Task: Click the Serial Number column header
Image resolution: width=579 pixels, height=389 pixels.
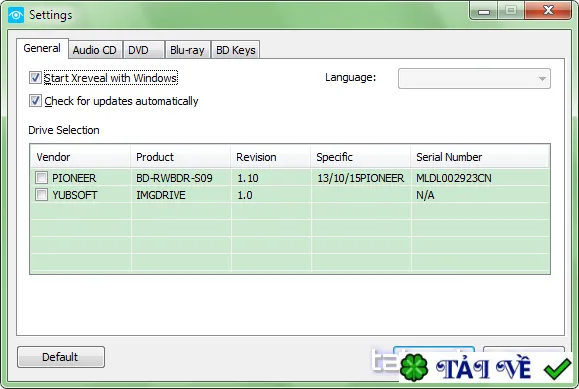Action: [x=480, y=157]
